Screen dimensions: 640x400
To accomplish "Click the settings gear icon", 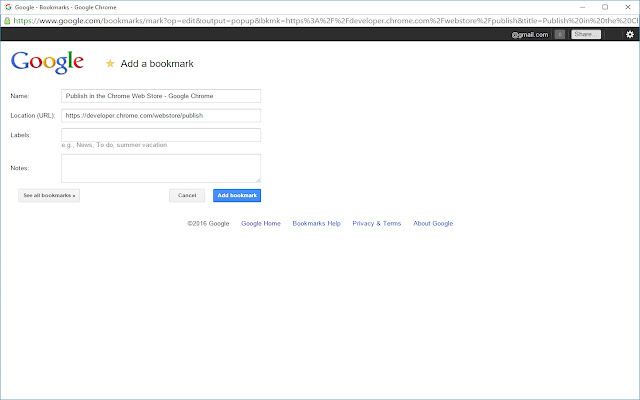I will pyautogui.click(x=630, y=34).
